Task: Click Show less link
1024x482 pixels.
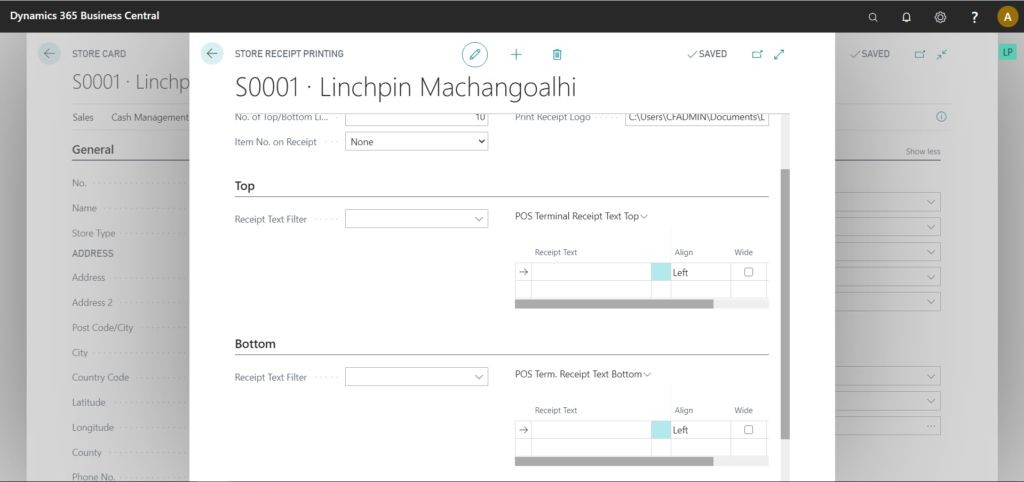Action: point(923,152)
